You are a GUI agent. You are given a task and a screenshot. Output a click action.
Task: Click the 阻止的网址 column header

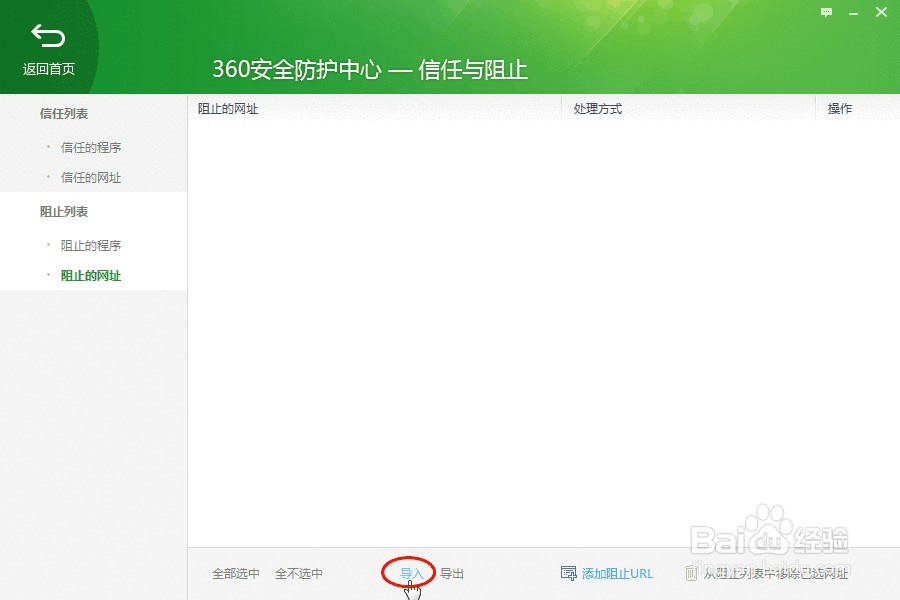pos(228,109)
